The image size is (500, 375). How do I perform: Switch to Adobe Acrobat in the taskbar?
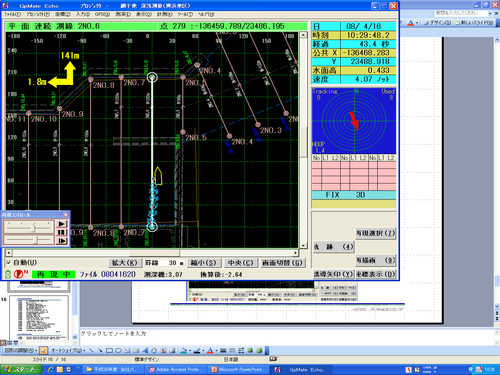click(176, 370)
